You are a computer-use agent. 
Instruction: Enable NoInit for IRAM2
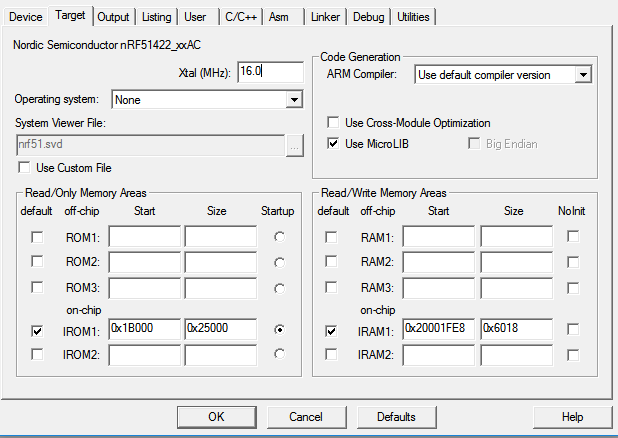(573, 355)
